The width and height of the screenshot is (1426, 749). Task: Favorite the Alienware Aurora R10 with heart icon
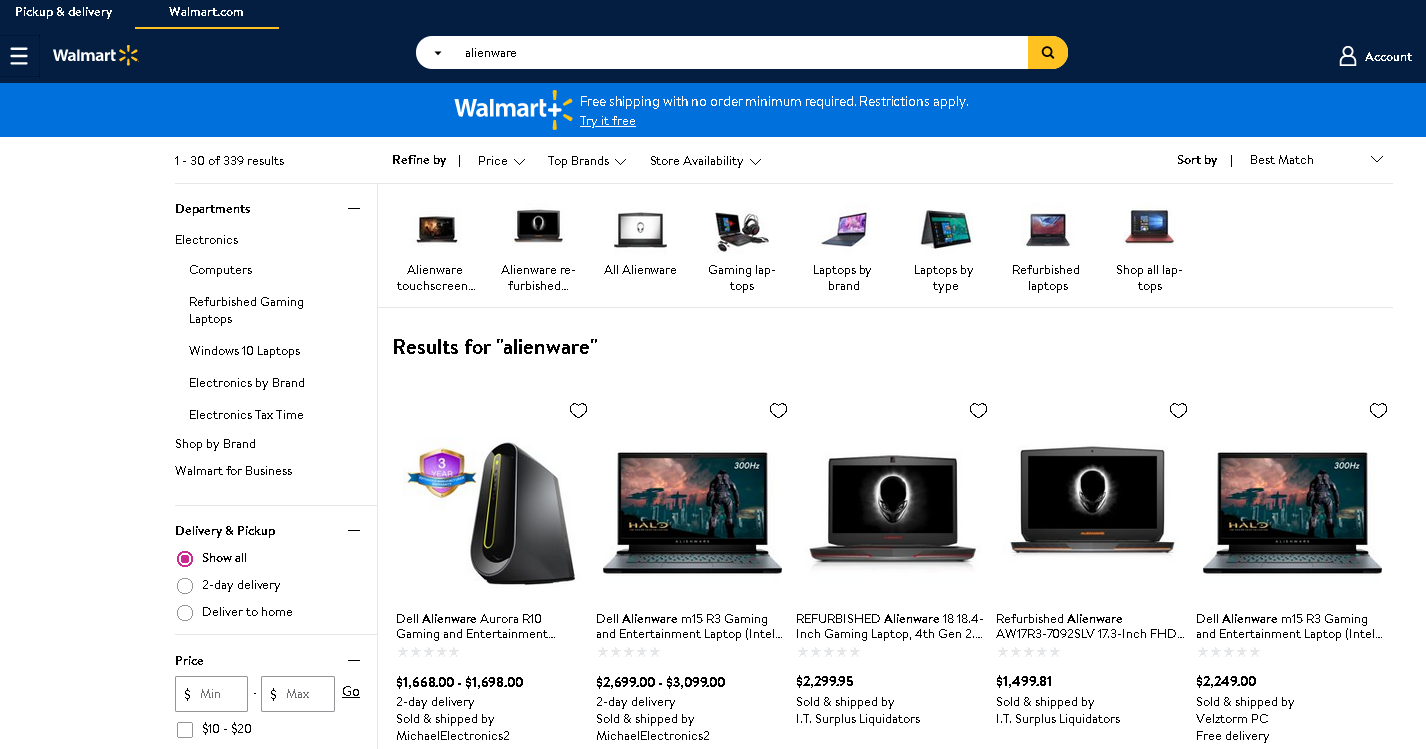pyautogui.click(x=578, y=410)
